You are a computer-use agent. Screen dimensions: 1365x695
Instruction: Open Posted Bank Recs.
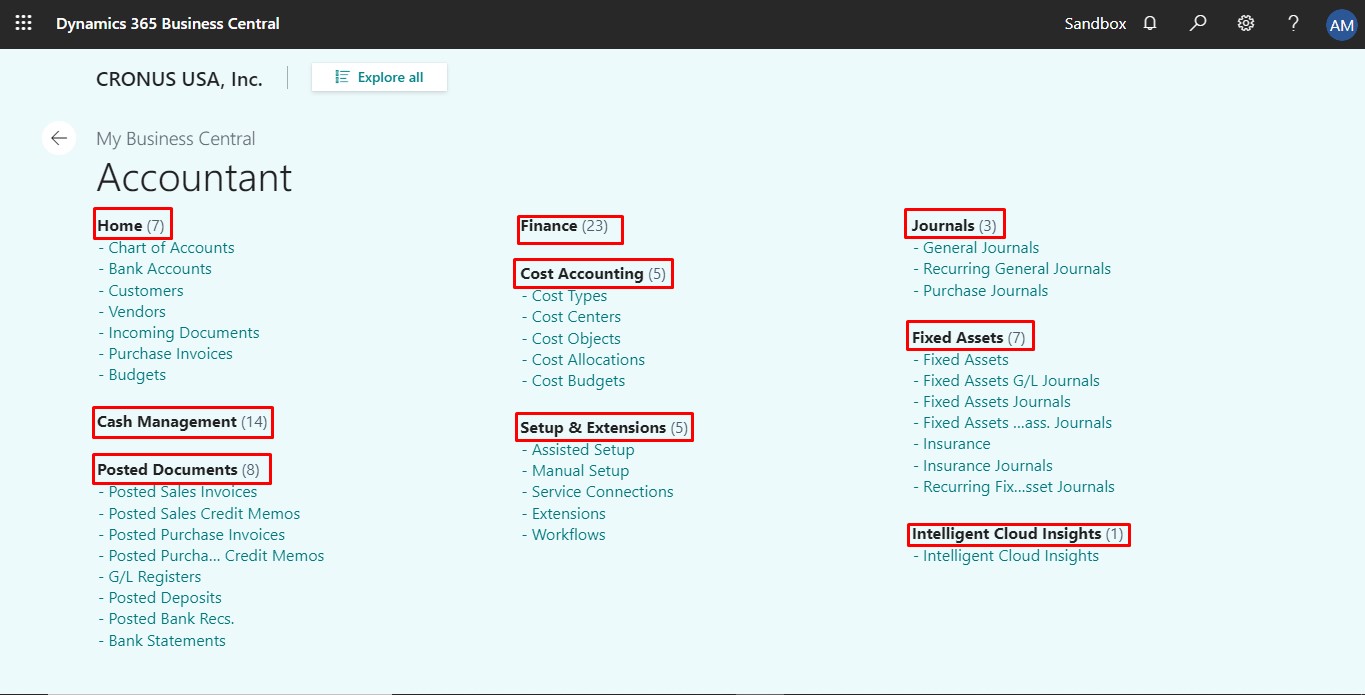coord(171,619)
